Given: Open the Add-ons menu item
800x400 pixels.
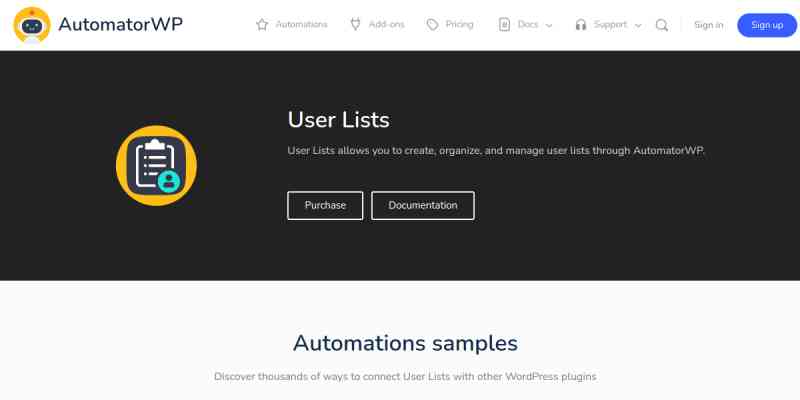Looking at the screenshot, I should (x=386, y=24).
